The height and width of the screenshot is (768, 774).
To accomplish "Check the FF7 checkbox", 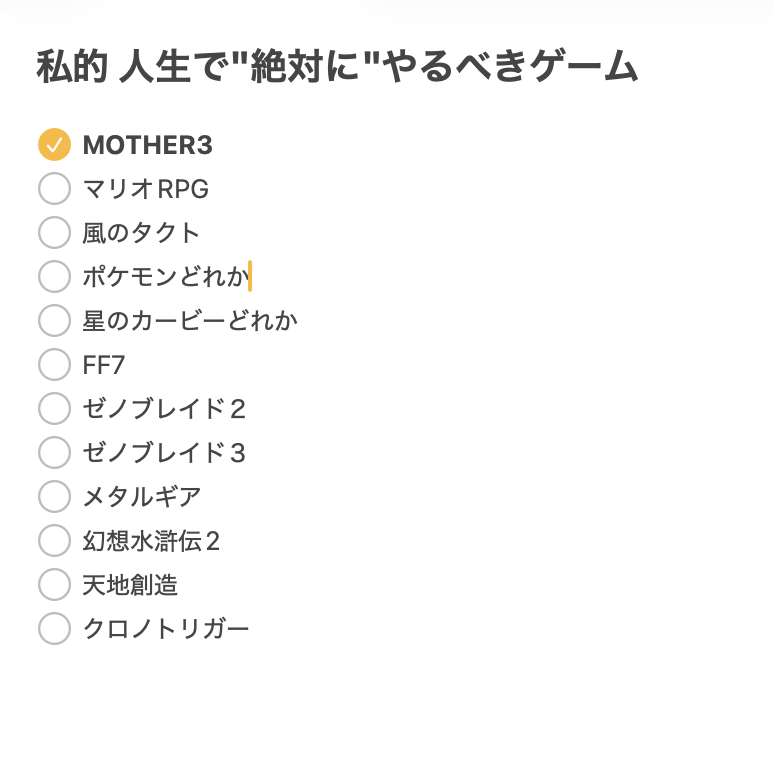I will coord(54,365).
